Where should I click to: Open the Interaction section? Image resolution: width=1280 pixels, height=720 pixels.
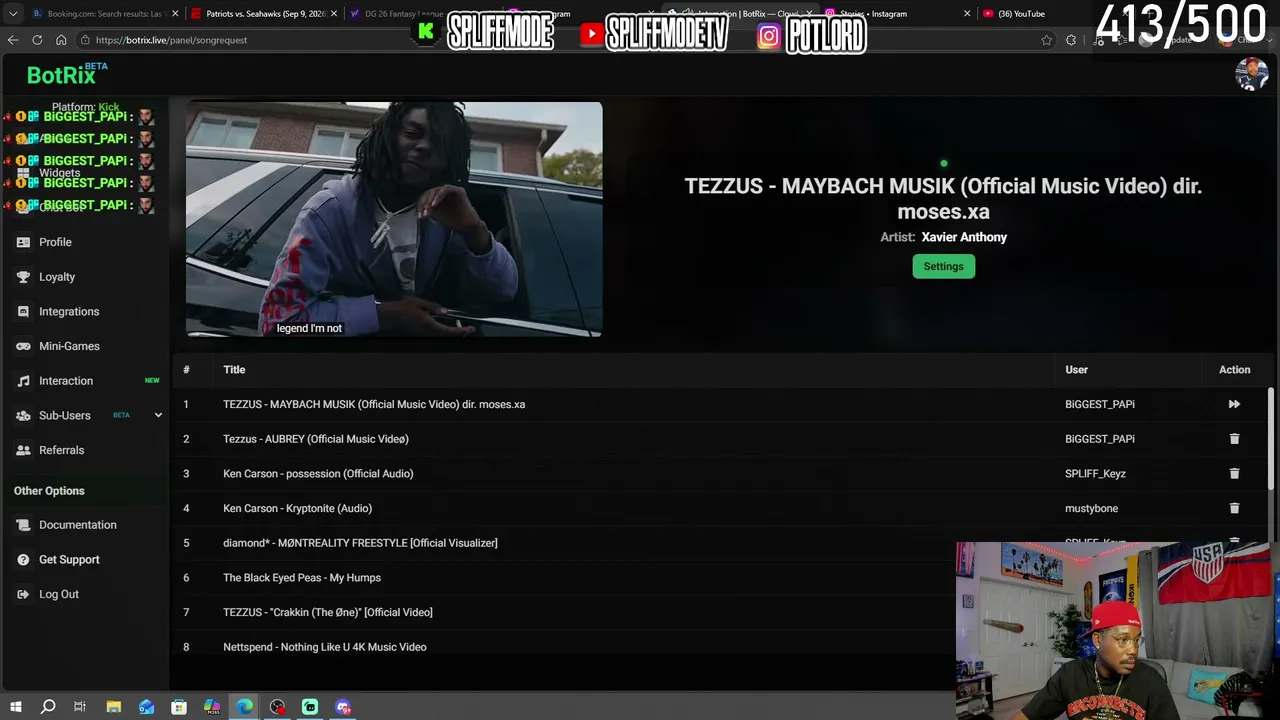click(x=66, y=381)
